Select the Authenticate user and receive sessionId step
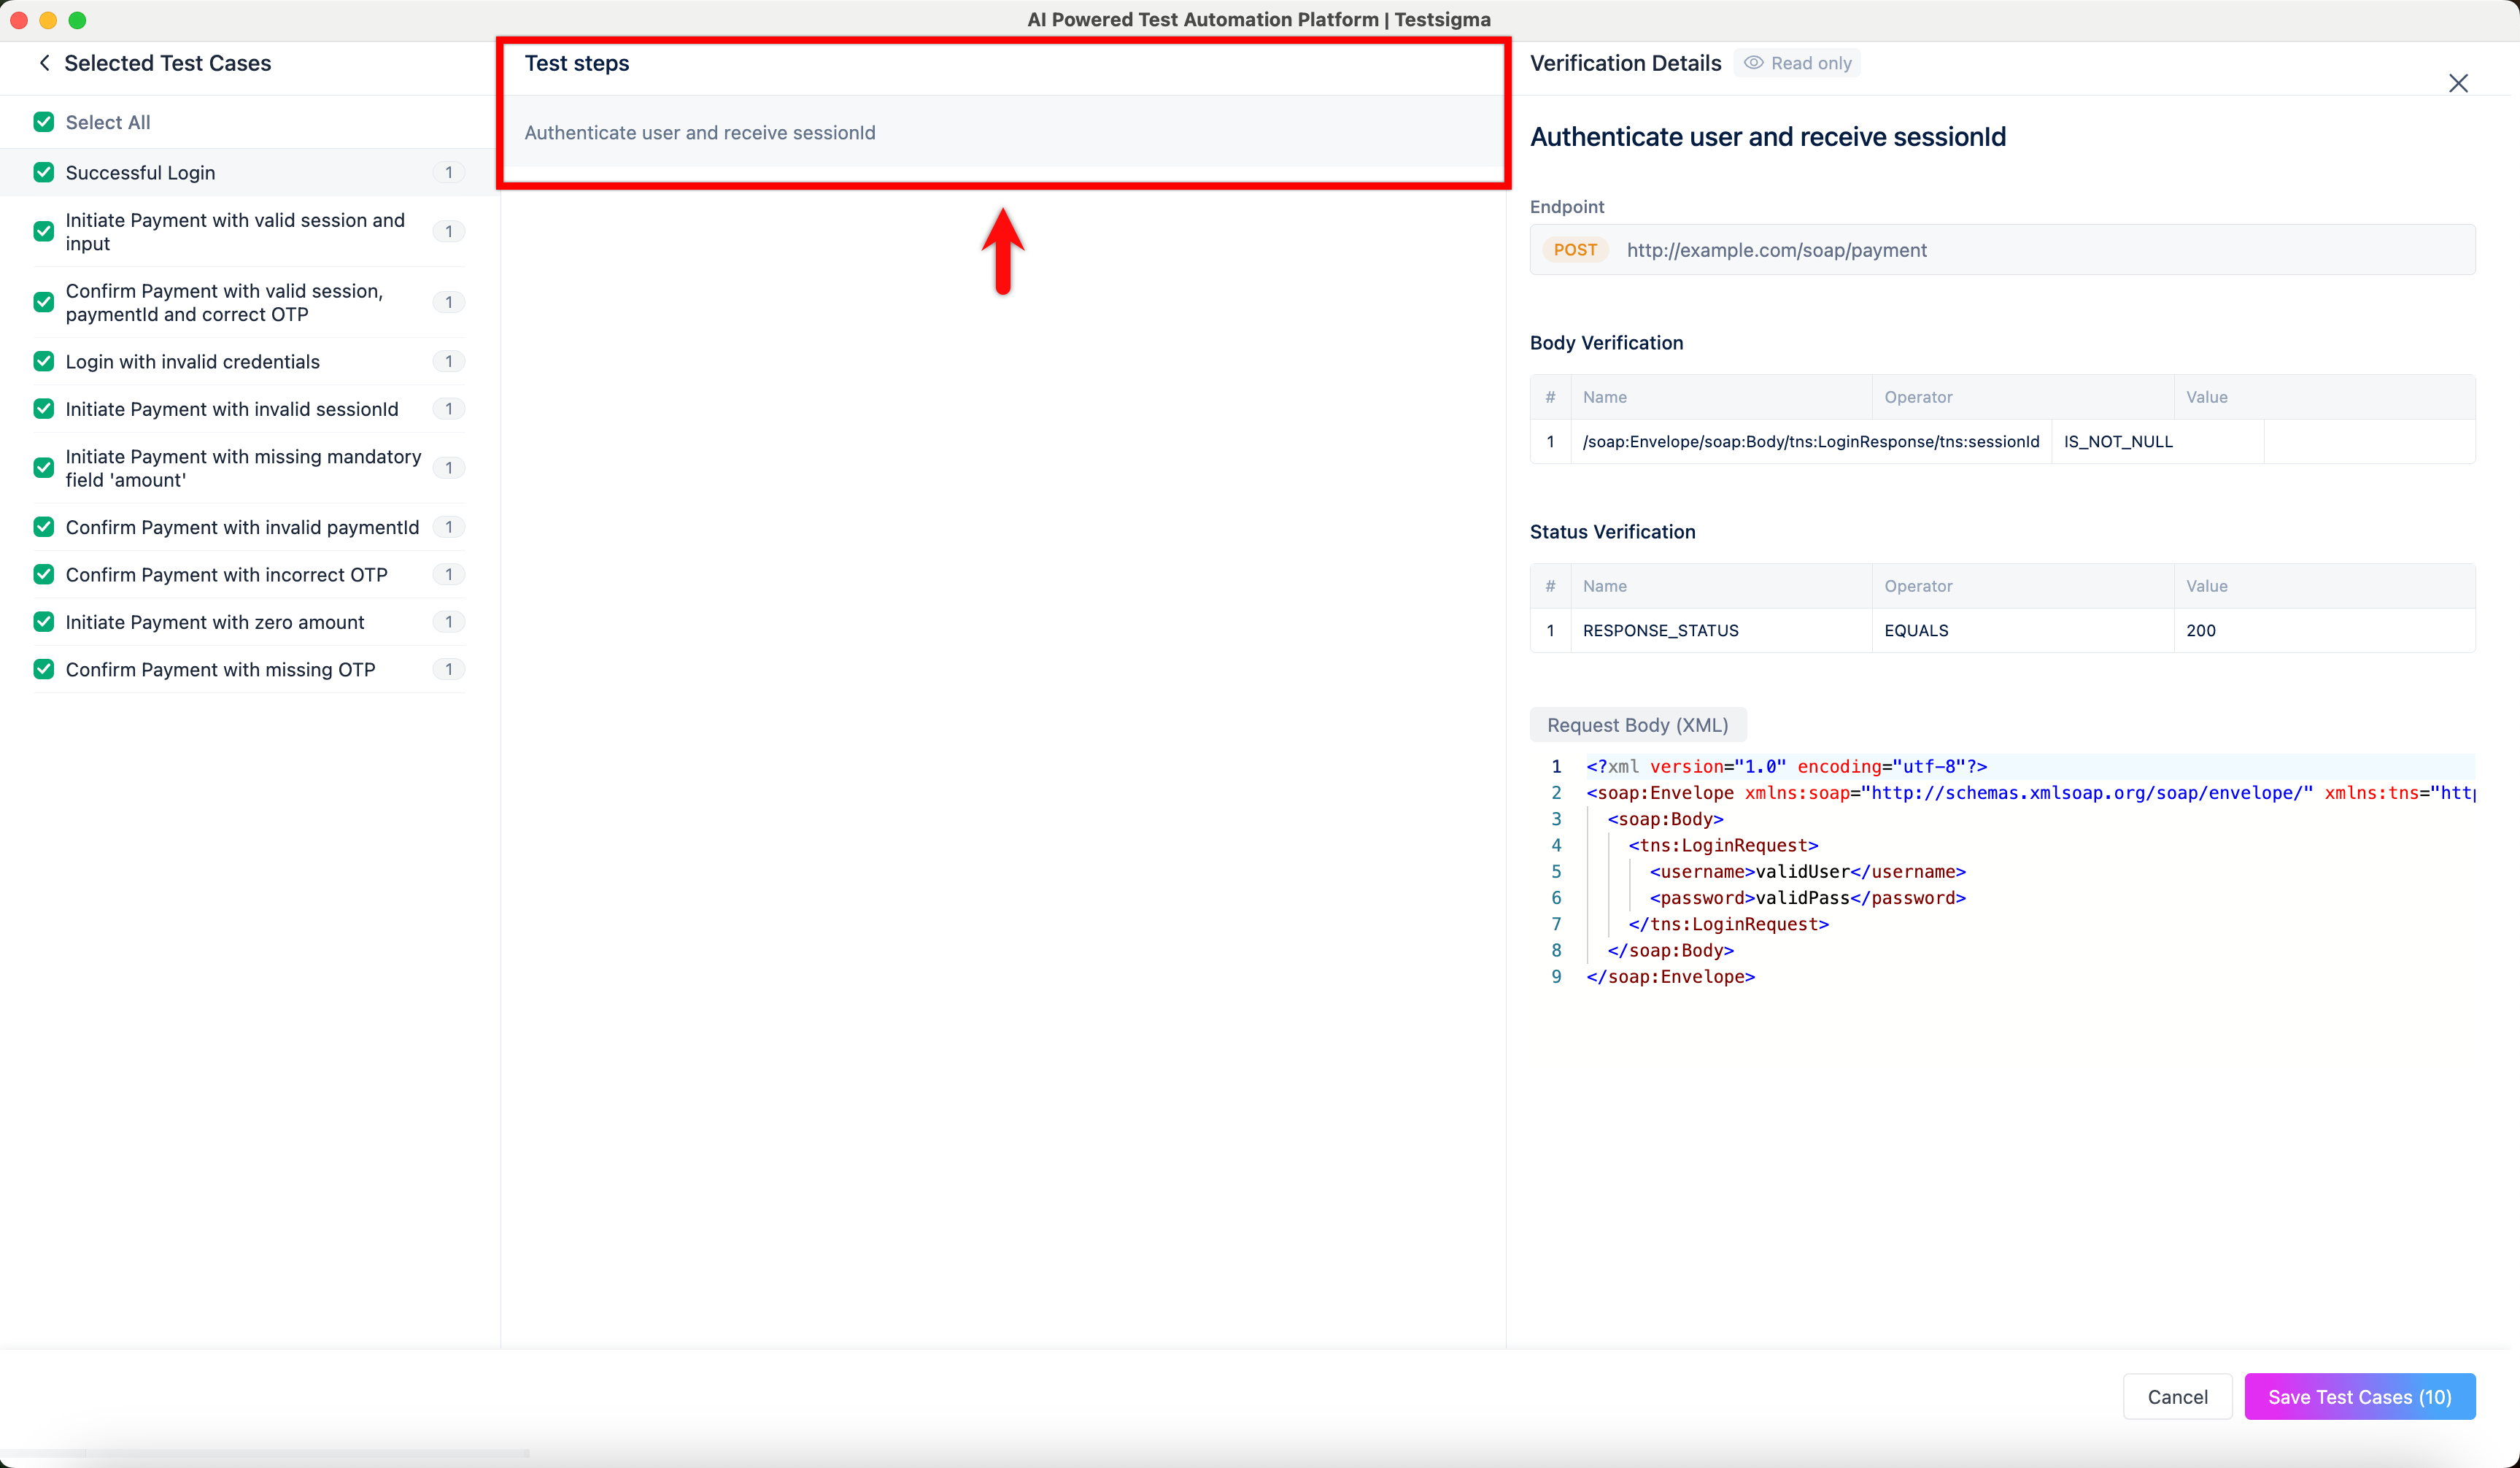This screenshot has width=2520, height=1468. tap(700, 133)
